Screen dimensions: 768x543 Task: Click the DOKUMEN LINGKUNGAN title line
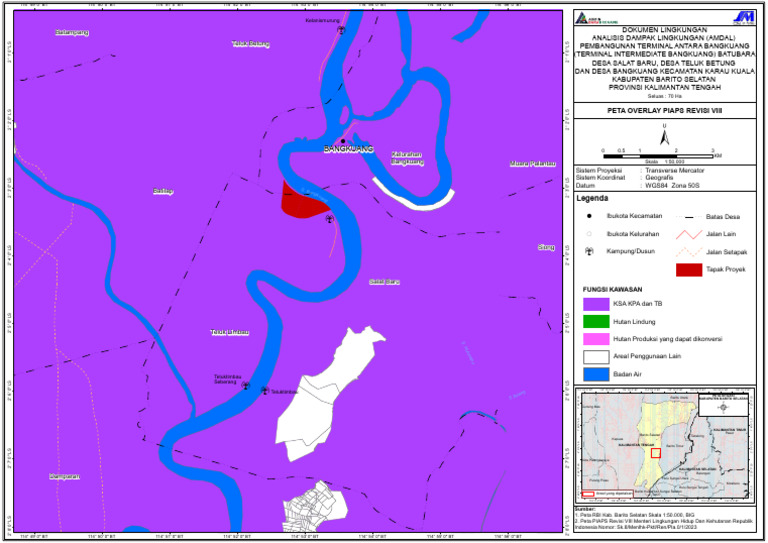click(665, 30)
